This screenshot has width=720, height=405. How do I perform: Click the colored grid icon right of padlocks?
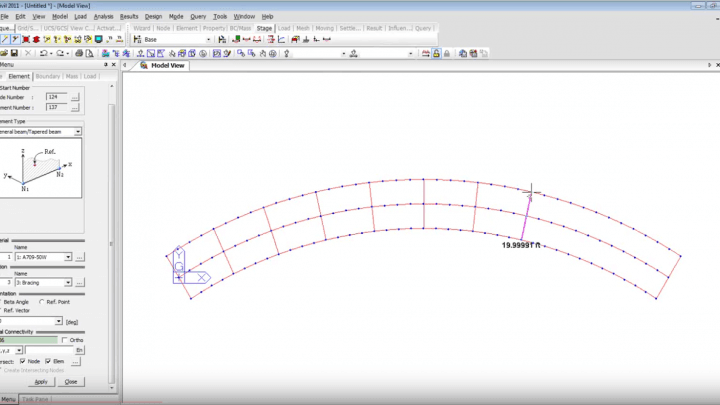click(473, 54)
